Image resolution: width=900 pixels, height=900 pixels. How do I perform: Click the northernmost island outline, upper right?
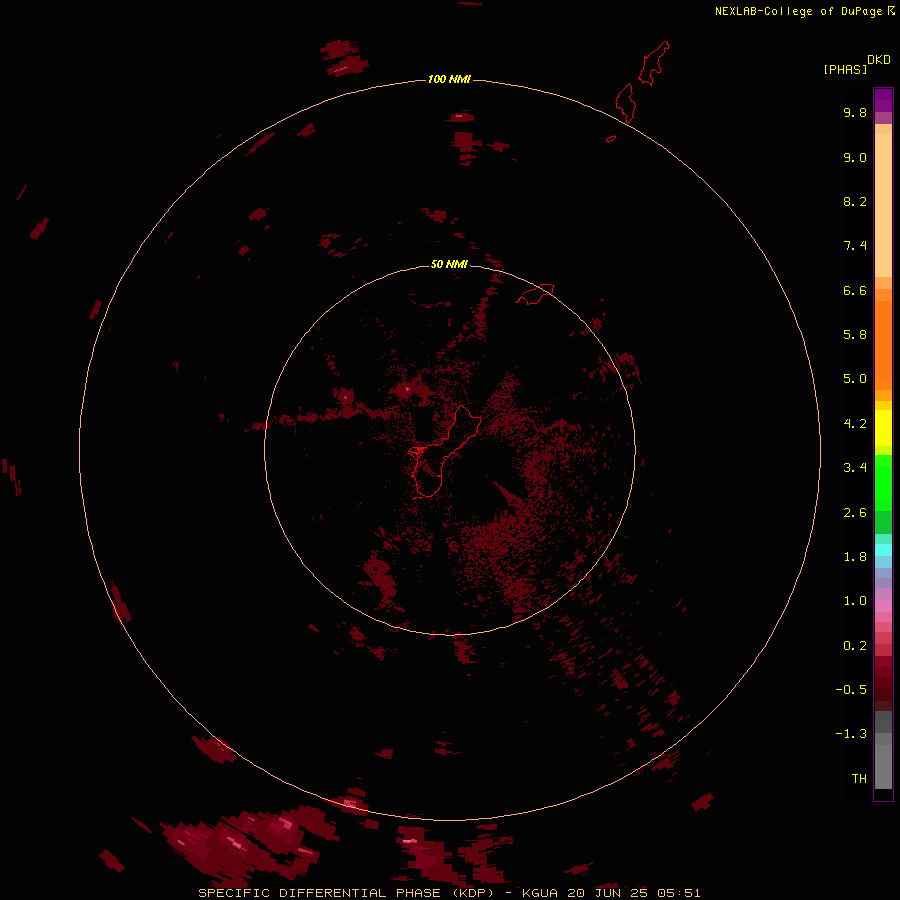(x=654, y=63)
